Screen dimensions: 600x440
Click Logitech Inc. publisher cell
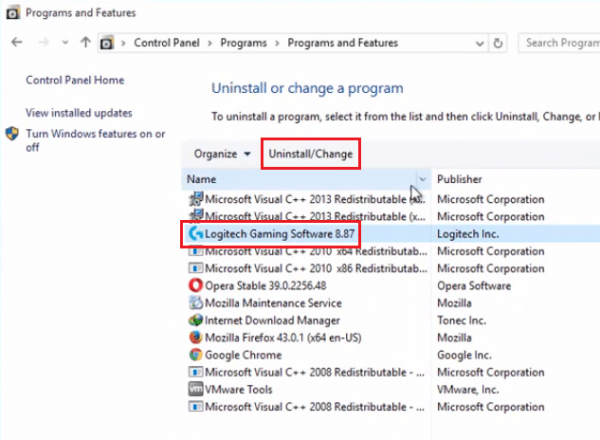[x=468, y=234]
